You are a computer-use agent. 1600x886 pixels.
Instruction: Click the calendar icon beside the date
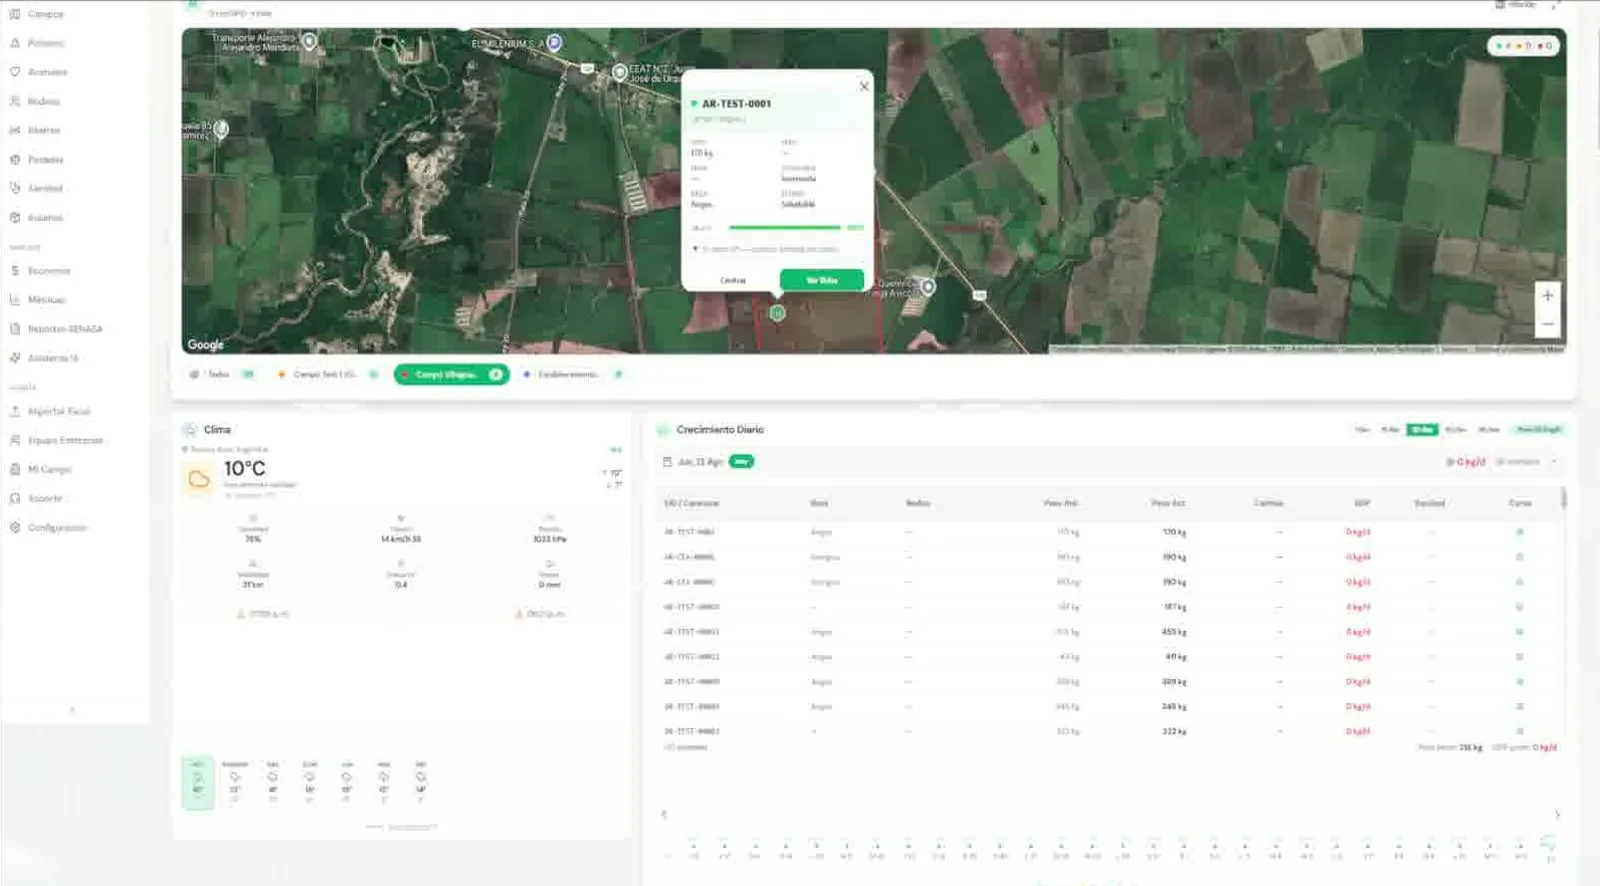(x=667, y=462)
